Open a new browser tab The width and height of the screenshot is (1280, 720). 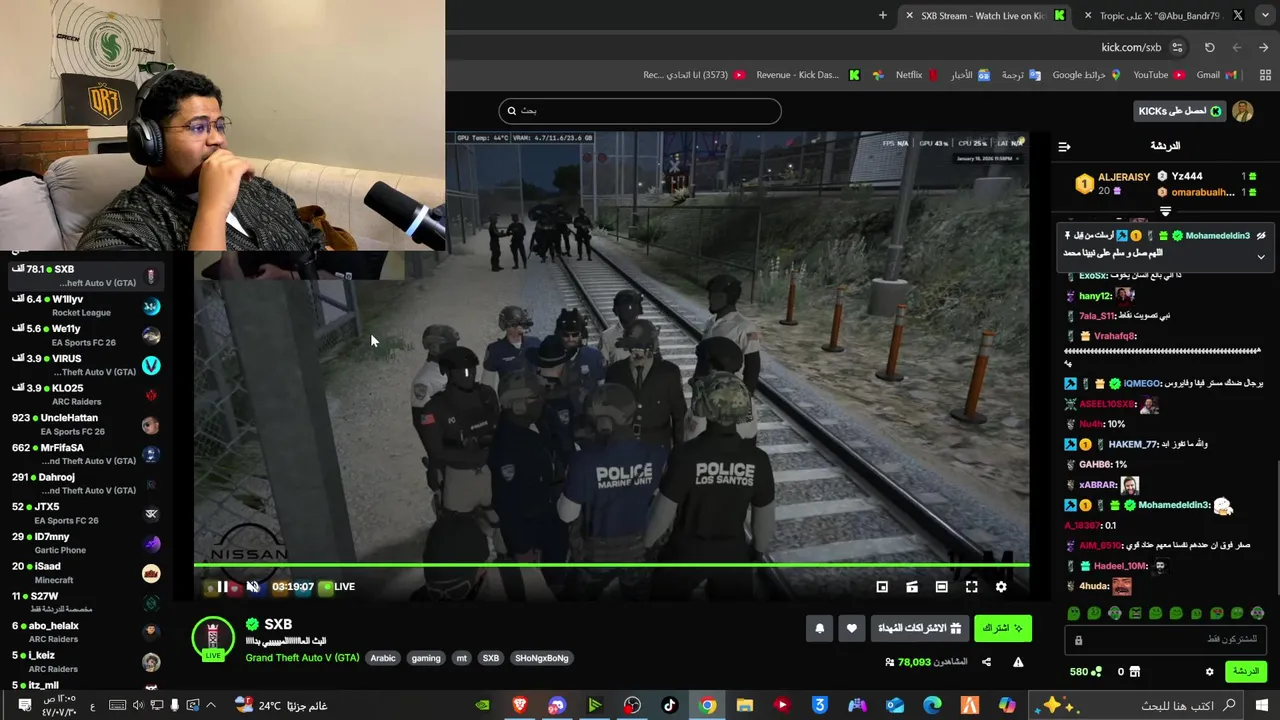882,15
